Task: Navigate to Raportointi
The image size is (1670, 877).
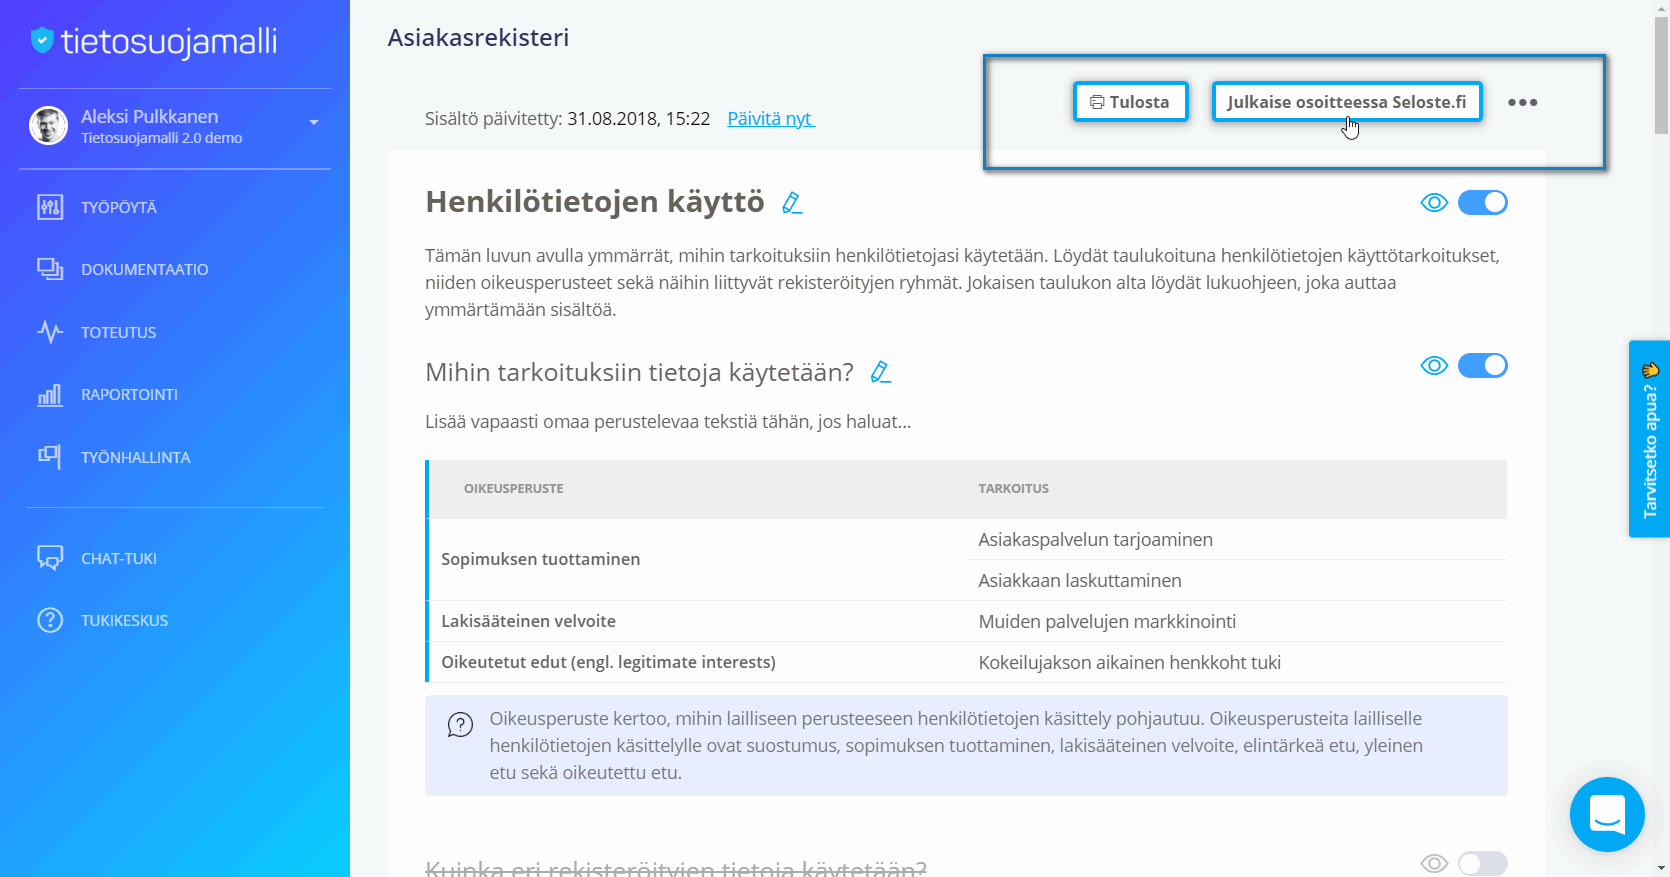Action: click(129, 394)
